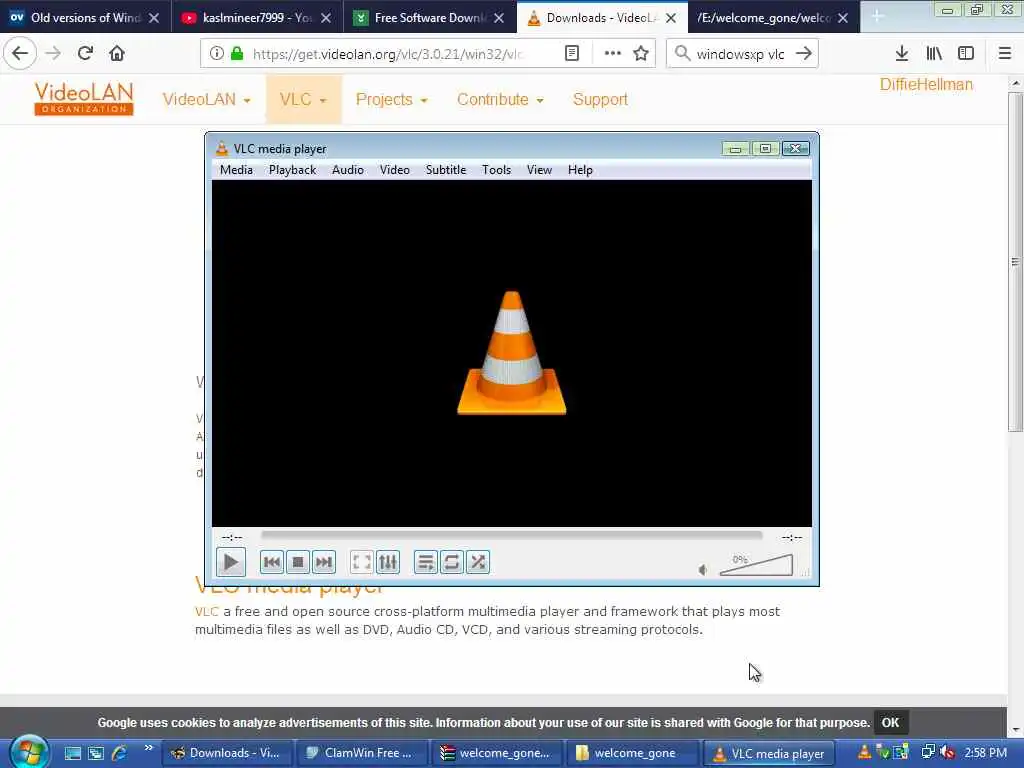The width and height of the screenshot is (1024, 768).
Task: Open VLC Media menu
Action: point(236,170)
